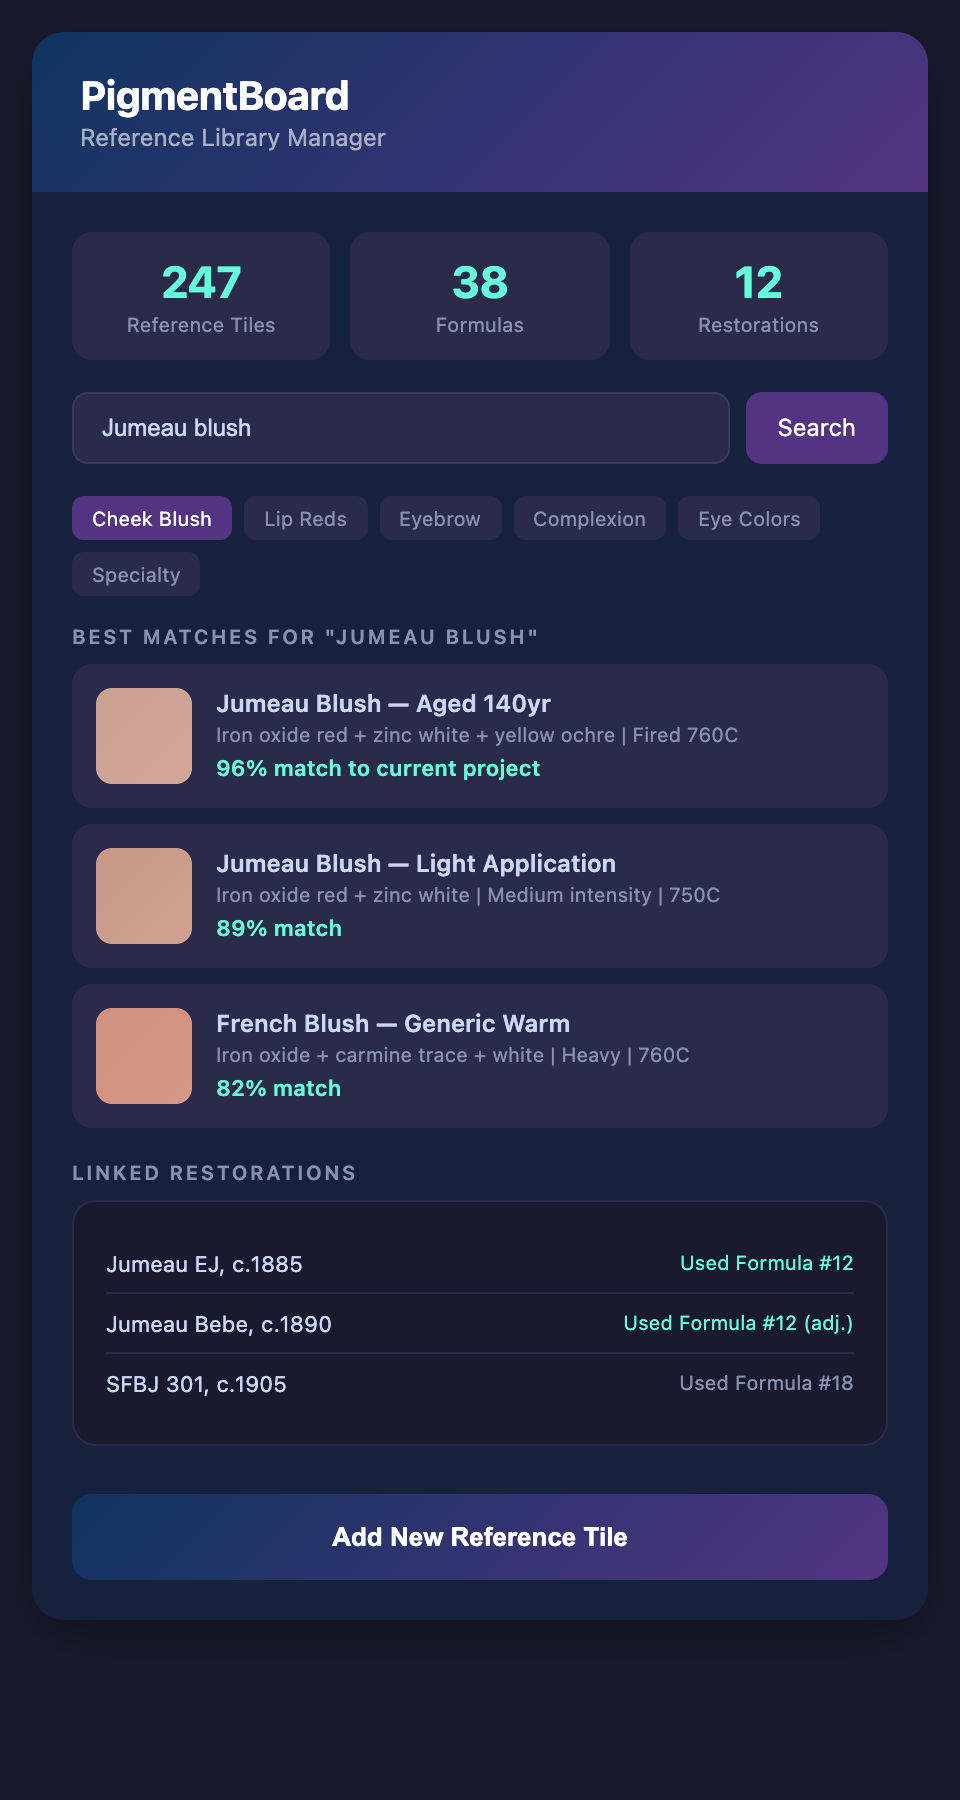Focus the Jumeau blush search field
This screenshot has height=1800, width=960.
pos(400,428)
